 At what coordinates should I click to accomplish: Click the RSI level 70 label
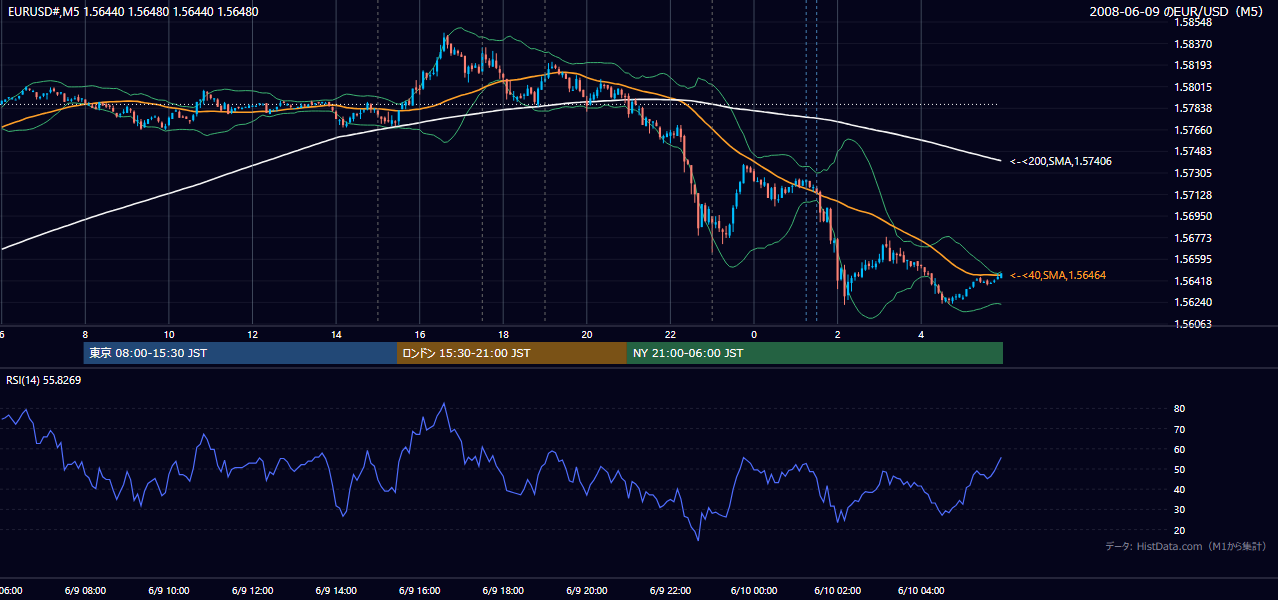[x=1180, y=429]
